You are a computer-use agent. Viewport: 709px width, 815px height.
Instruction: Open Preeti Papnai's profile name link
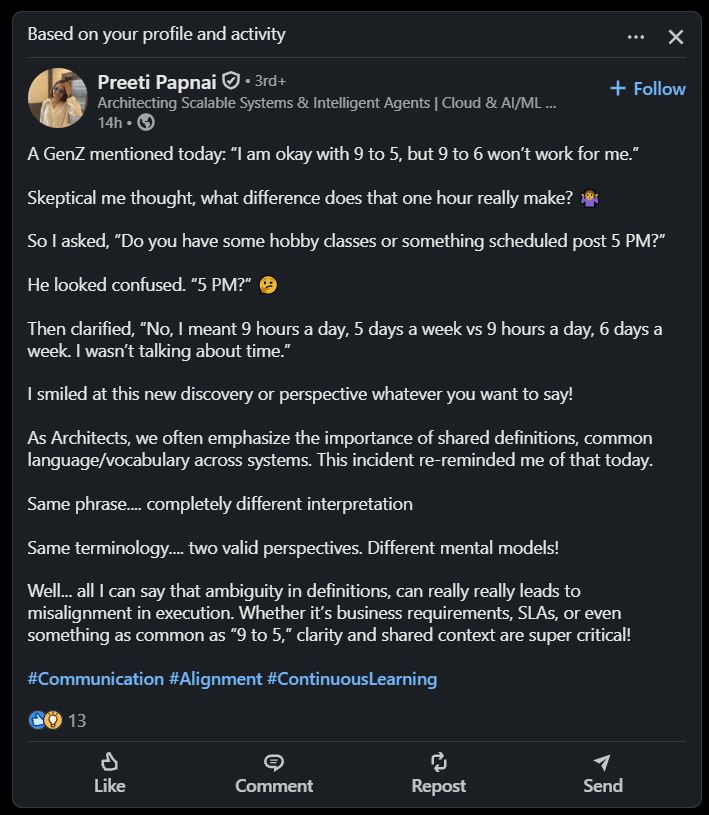(157, 82)
